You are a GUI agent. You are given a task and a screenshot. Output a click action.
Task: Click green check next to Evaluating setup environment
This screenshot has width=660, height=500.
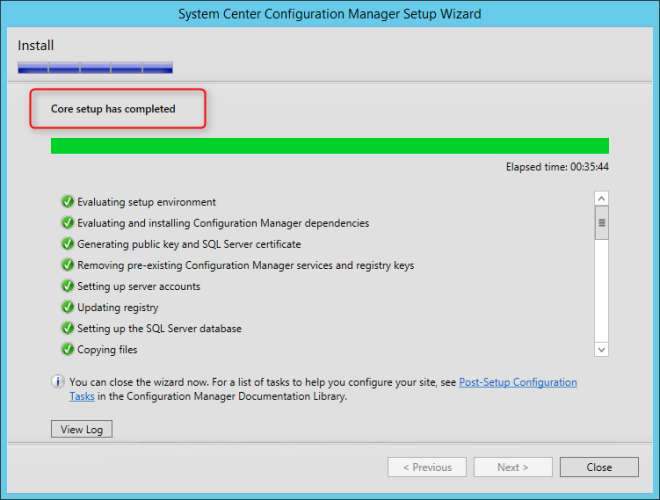click(x=67, y=202)
